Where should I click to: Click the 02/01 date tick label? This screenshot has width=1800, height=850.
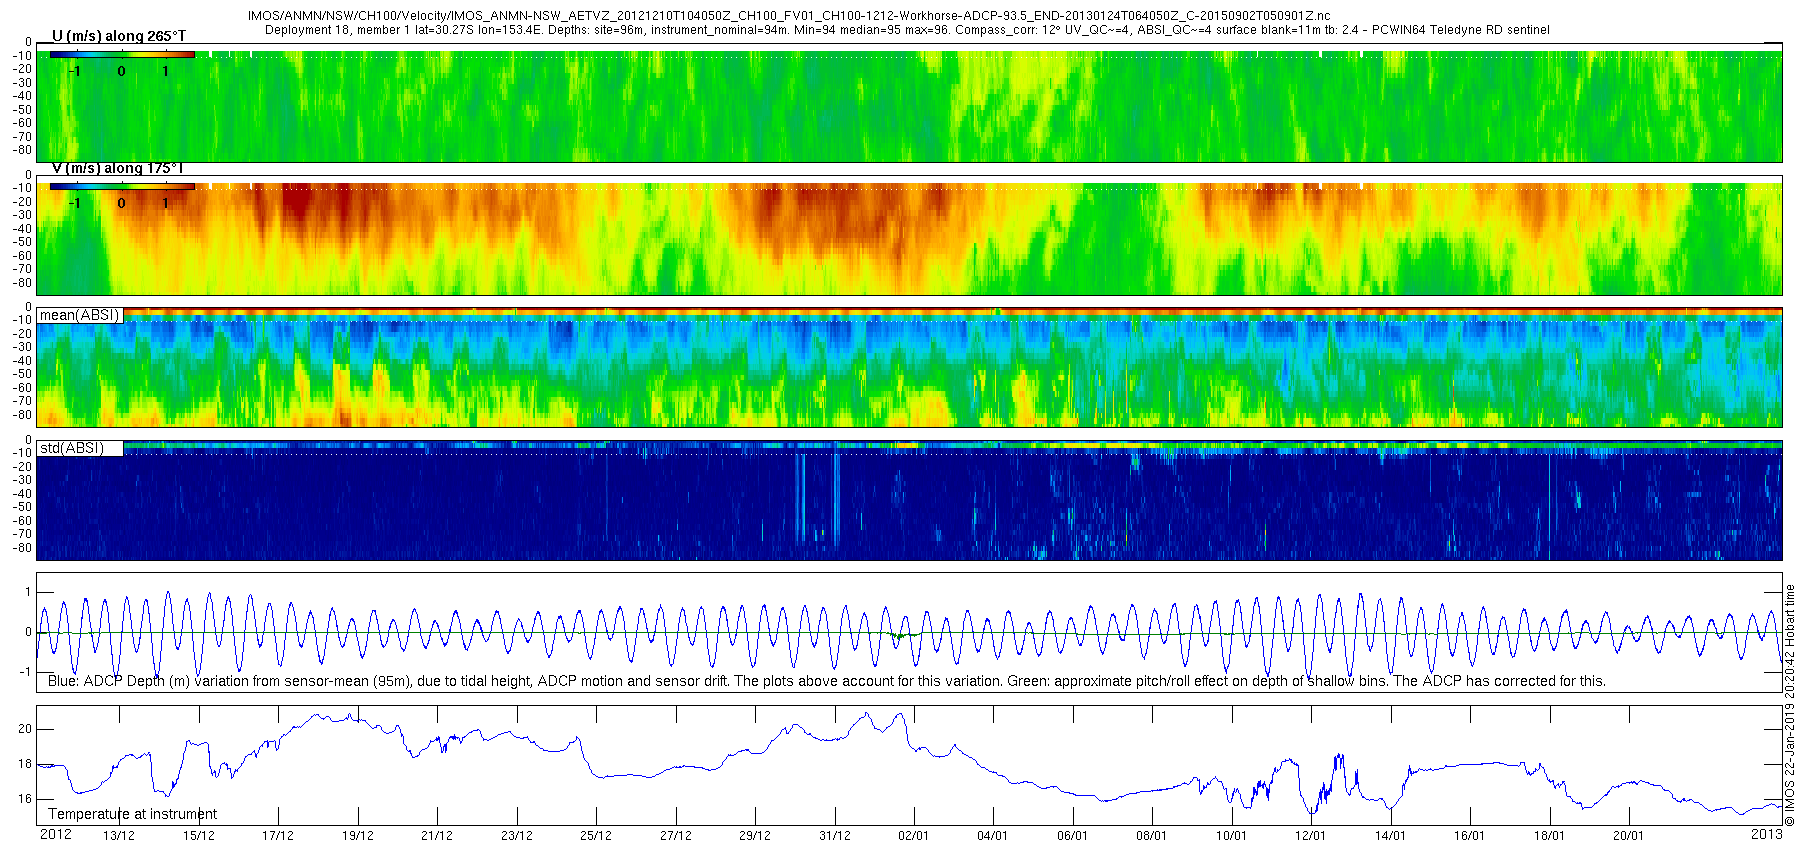[x=914, y=836]
